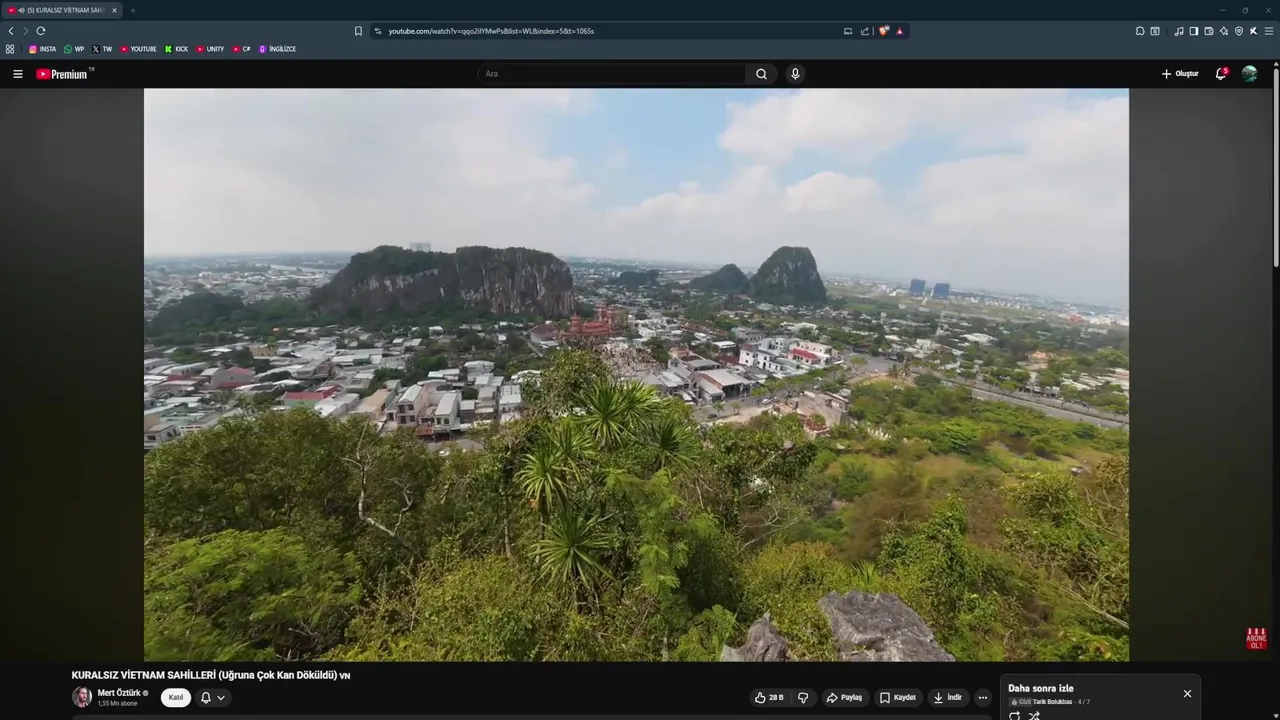Click the Daha sonra izle playlist title

(x=1041, y=688)
